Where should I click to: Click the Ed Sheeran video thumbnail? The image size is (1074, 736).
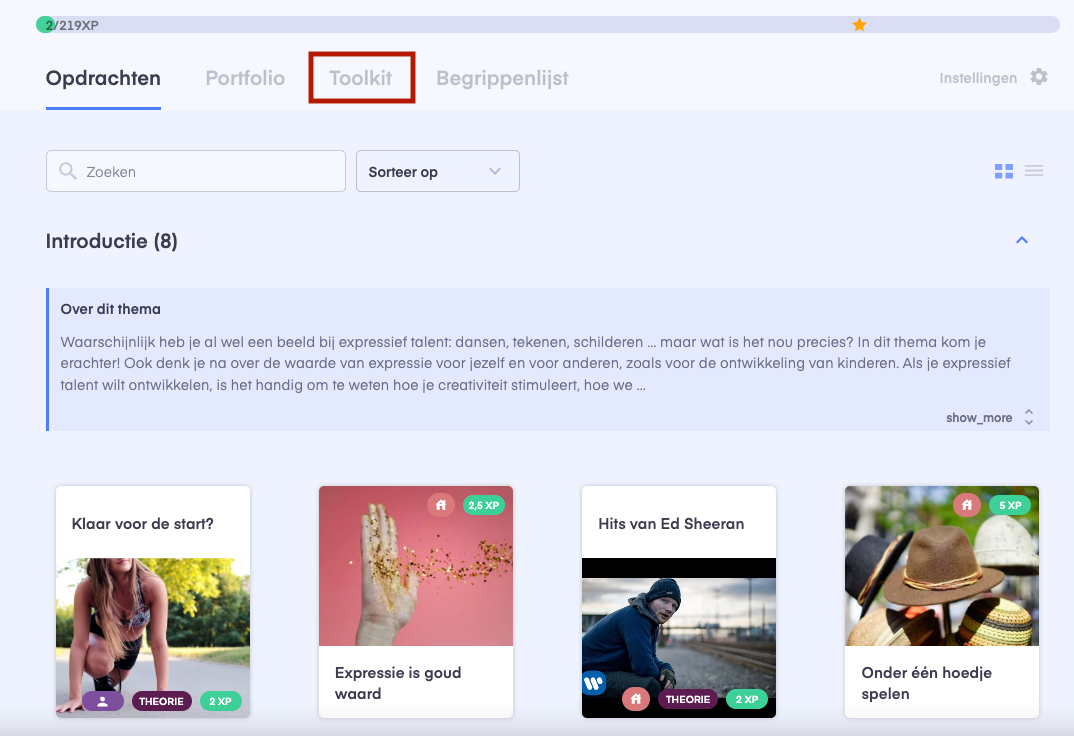(679, 637)
